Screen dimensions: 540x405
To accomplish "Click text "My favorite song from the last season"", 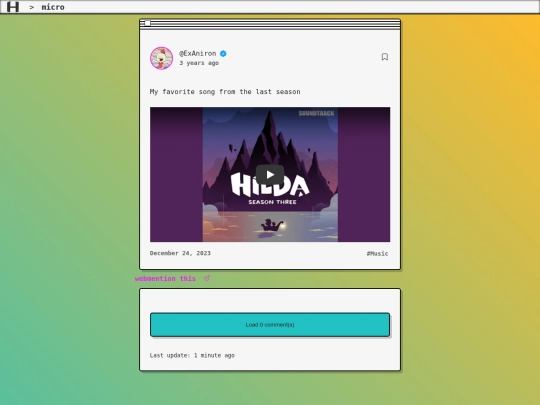I will pos(225,92).
